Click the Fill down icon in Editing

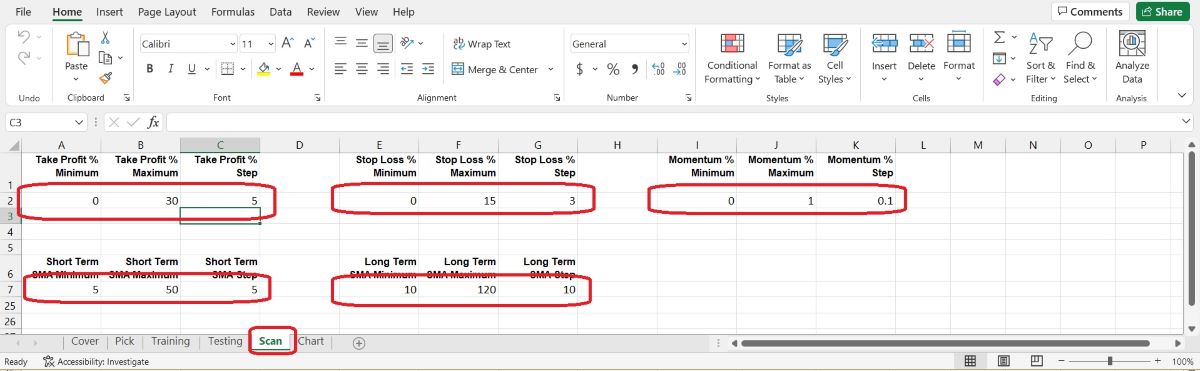[x=999, y=58]
